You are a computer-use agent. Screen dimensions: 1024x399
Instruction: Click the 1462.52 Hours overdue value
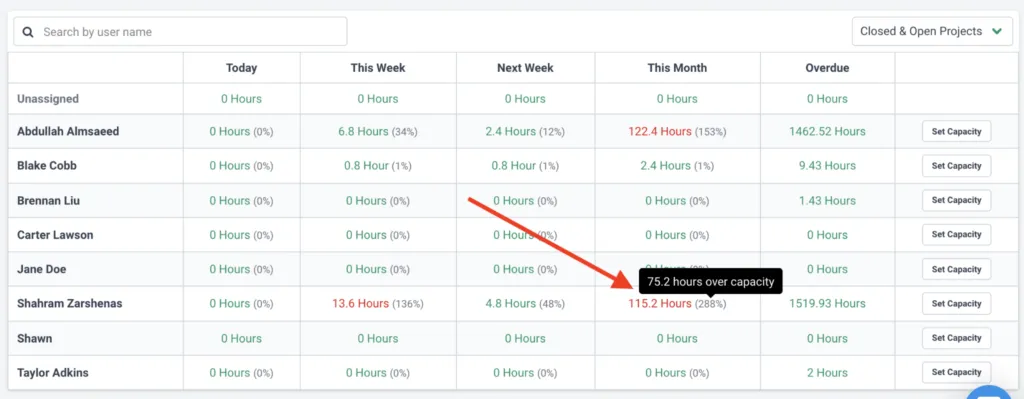827,131
